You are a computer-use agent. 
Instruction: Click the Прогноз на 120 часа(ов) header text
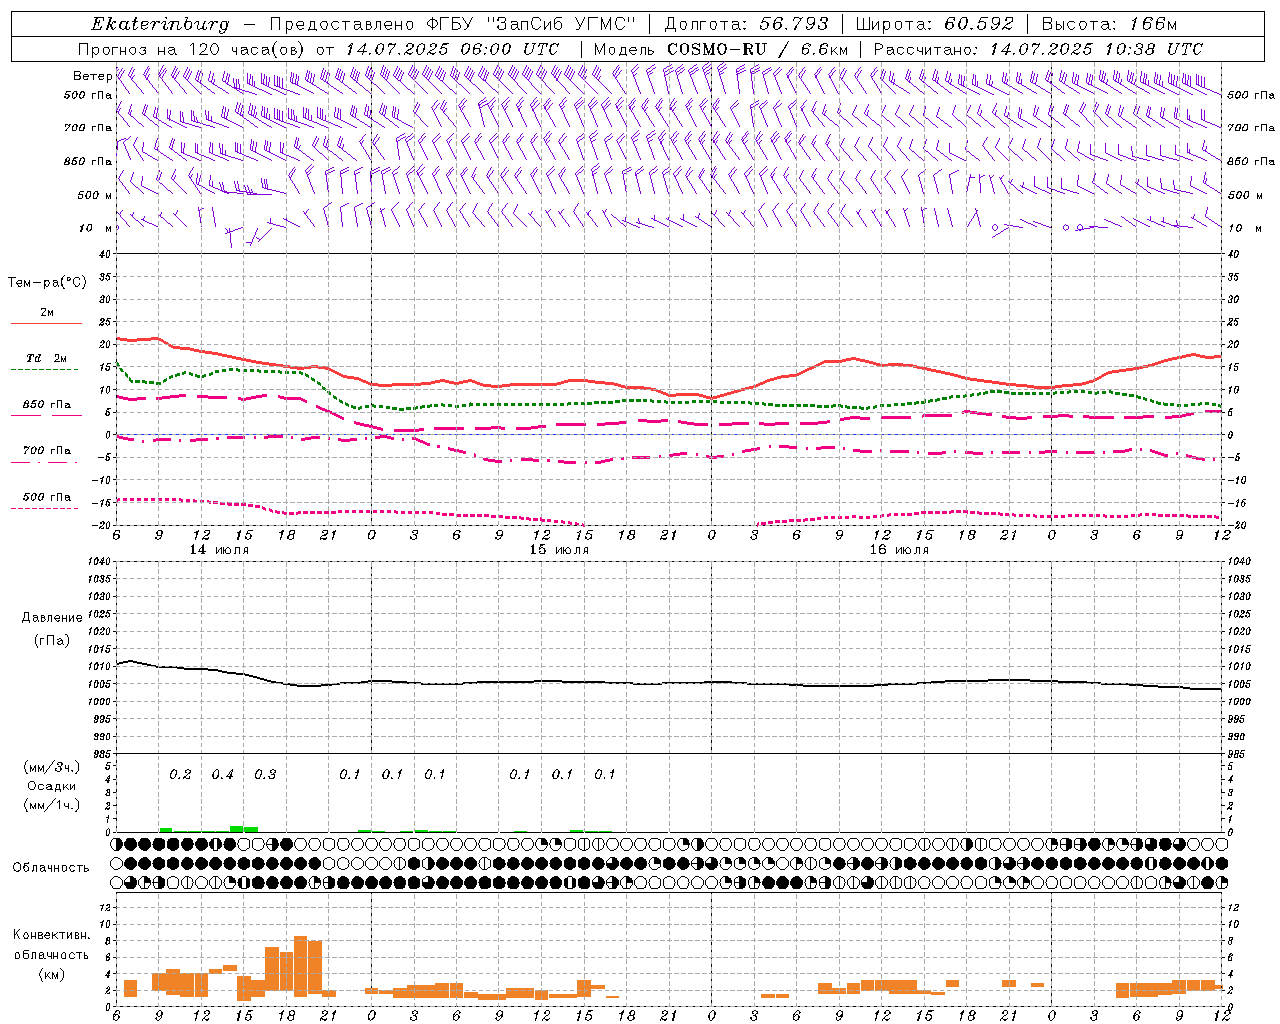click(319, 49)
